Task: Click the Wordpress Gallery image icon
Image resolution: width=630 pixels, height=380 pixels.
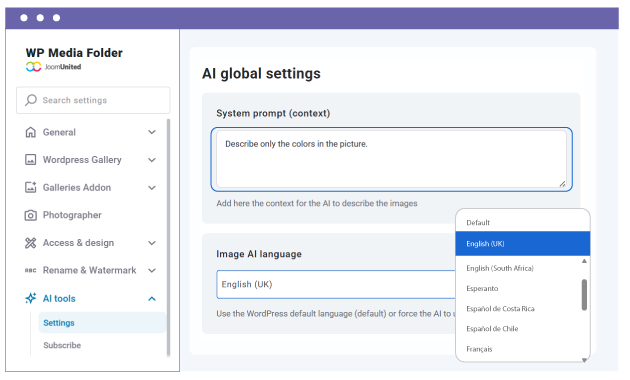Action: click(x=31, y=160)
